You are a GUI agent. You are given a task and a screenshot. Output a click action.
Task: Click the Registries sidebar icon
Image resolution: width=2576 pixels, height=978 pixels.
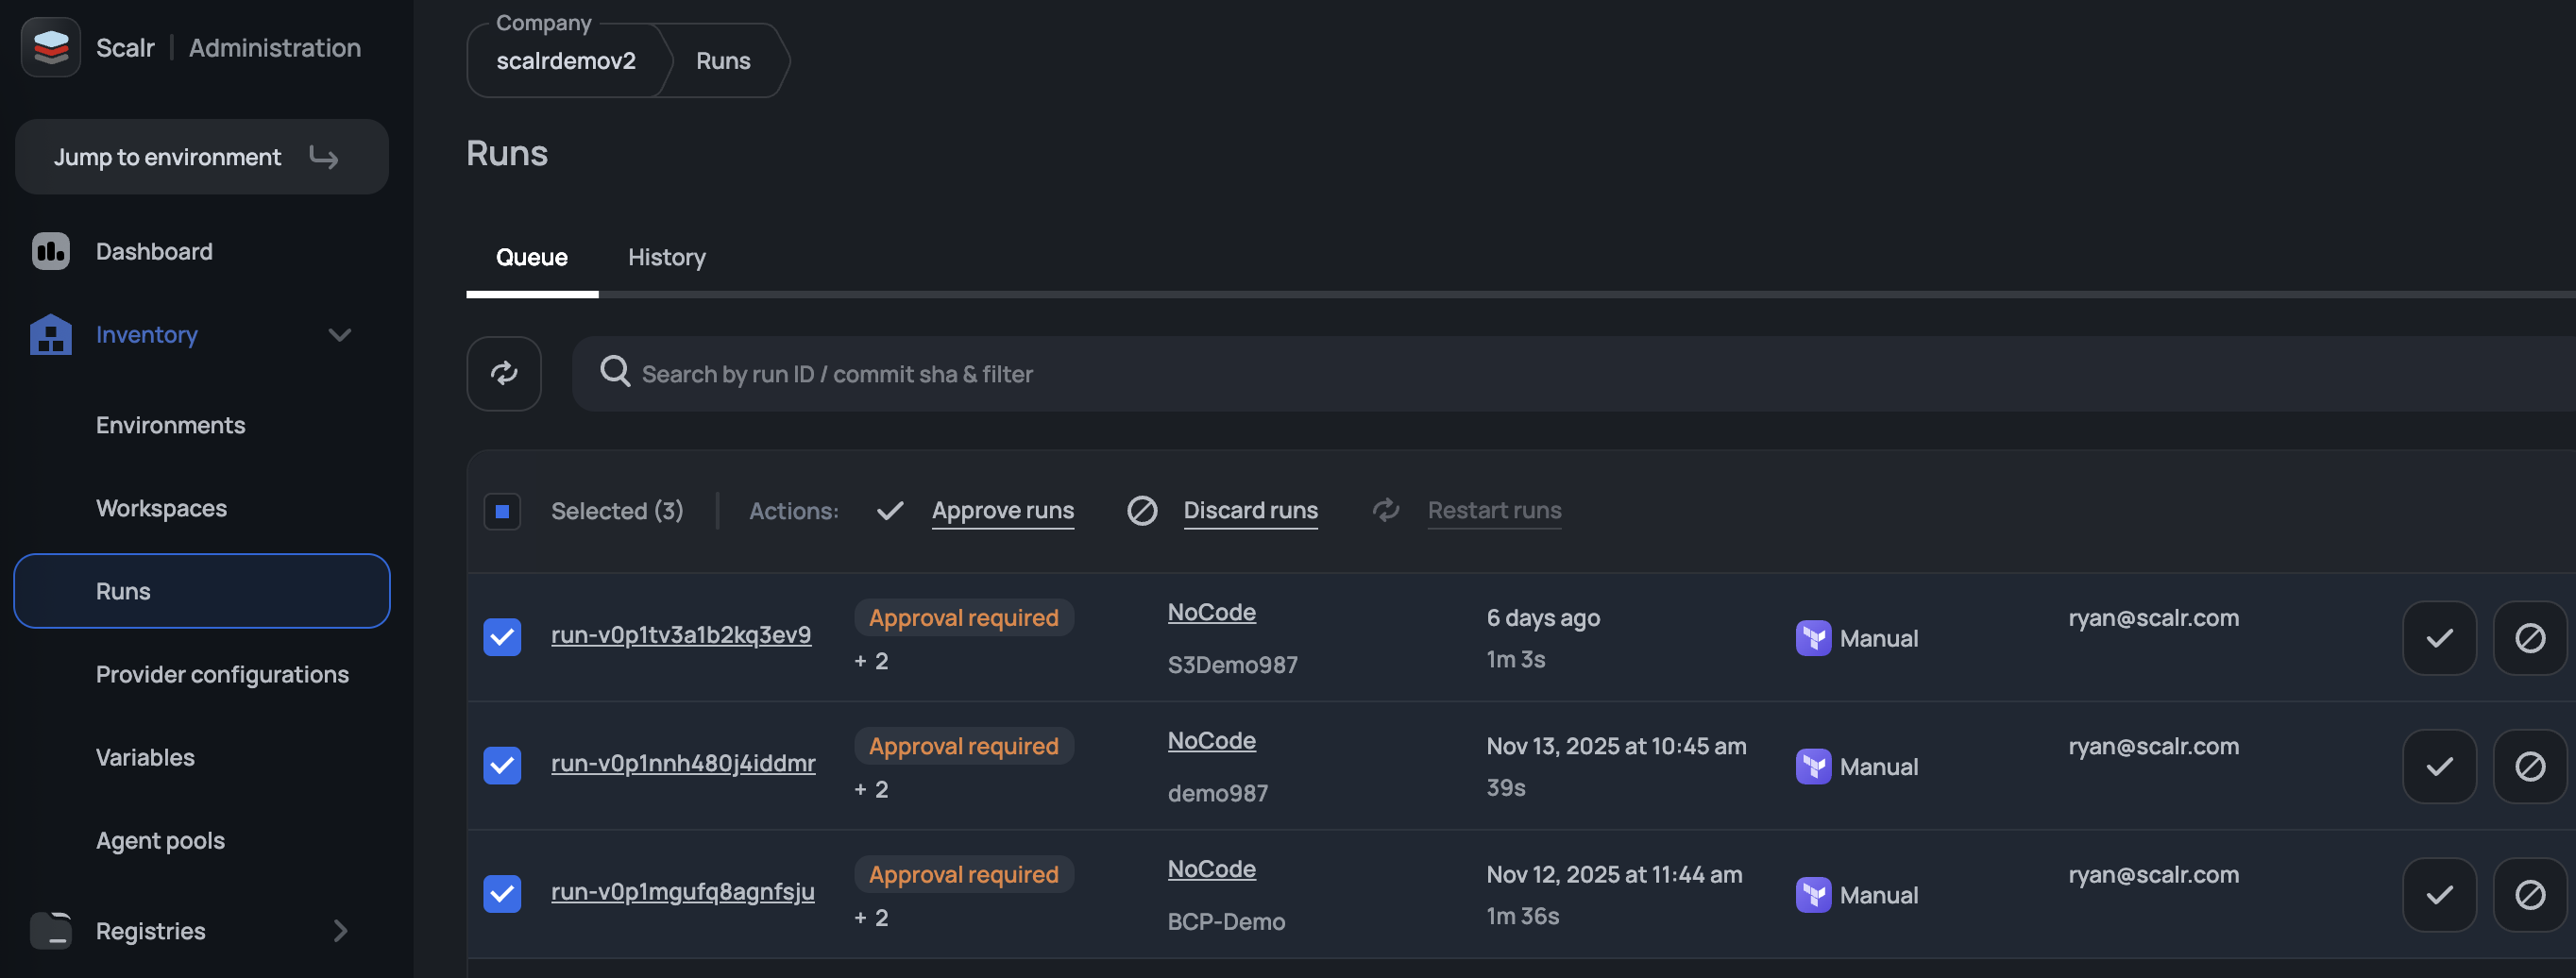(50, 930)
